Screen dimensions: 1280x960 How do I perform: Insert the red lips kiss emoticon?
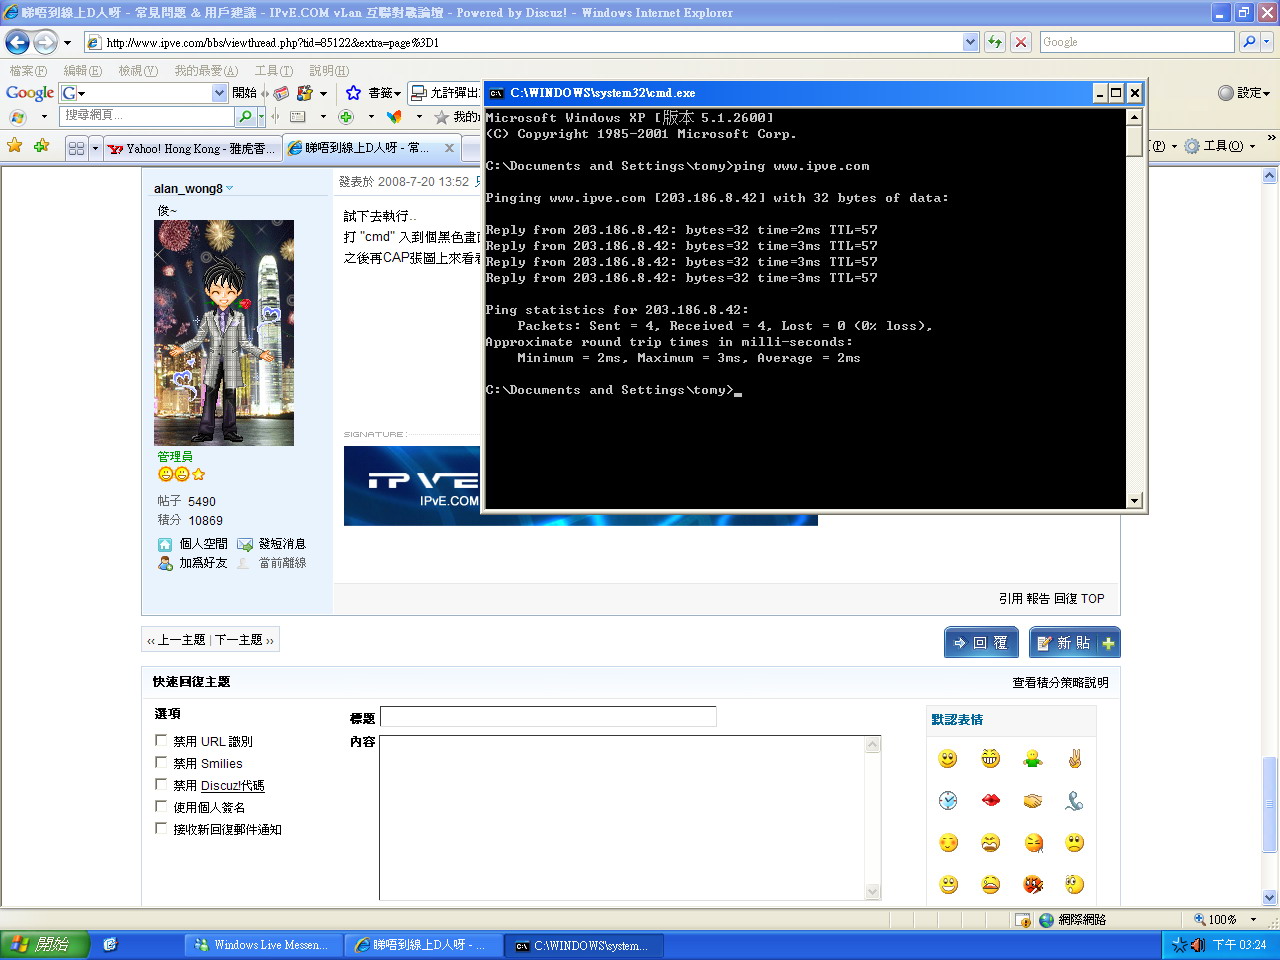coord(990,801)
